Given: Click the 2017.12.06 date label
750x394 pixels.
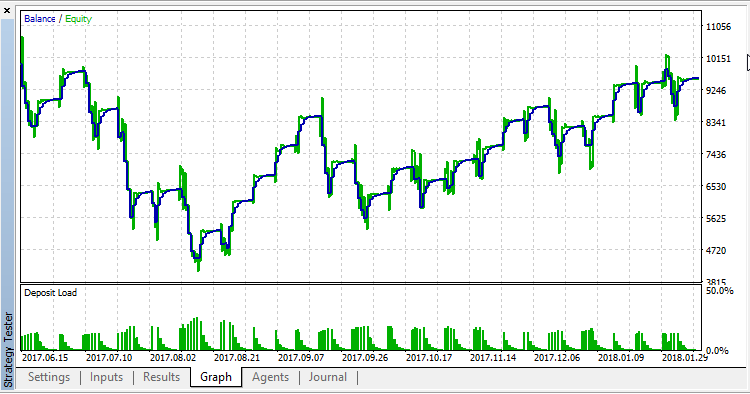Looking at the screenshot, I should coord(557,358).
